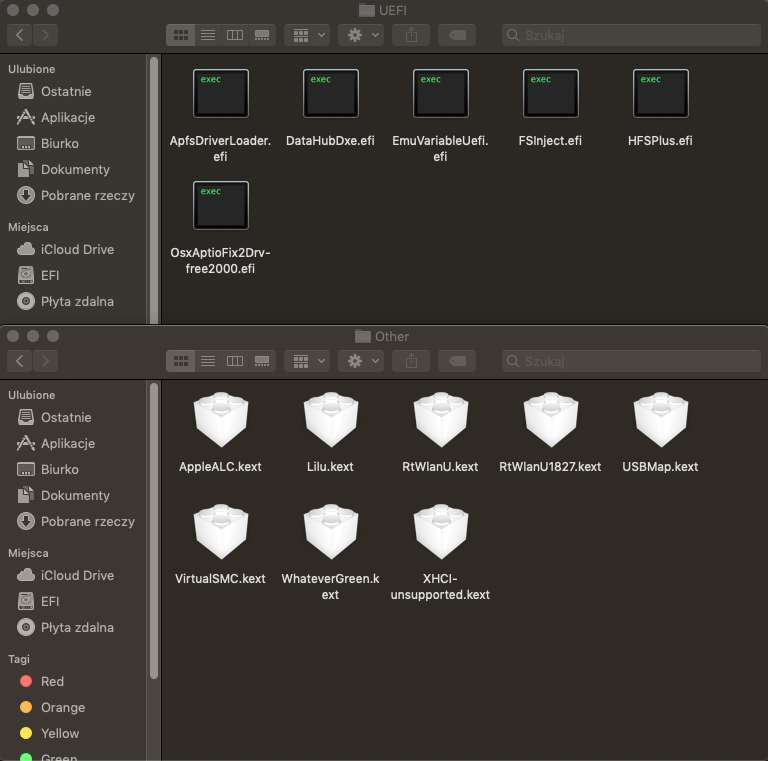Switch UEFI window to list view
This screenshot has height=761, width=768.
(x=208, y=35)
